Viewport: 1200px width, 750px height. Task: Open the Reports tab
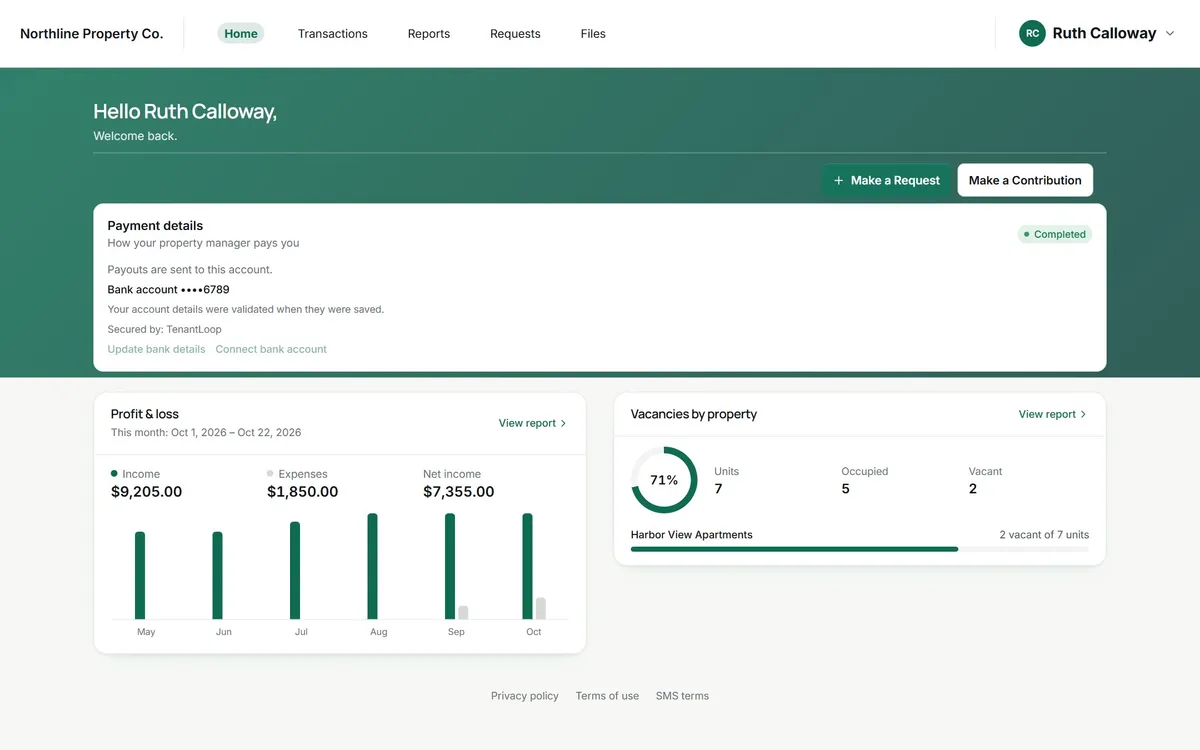tap(429, 33)
